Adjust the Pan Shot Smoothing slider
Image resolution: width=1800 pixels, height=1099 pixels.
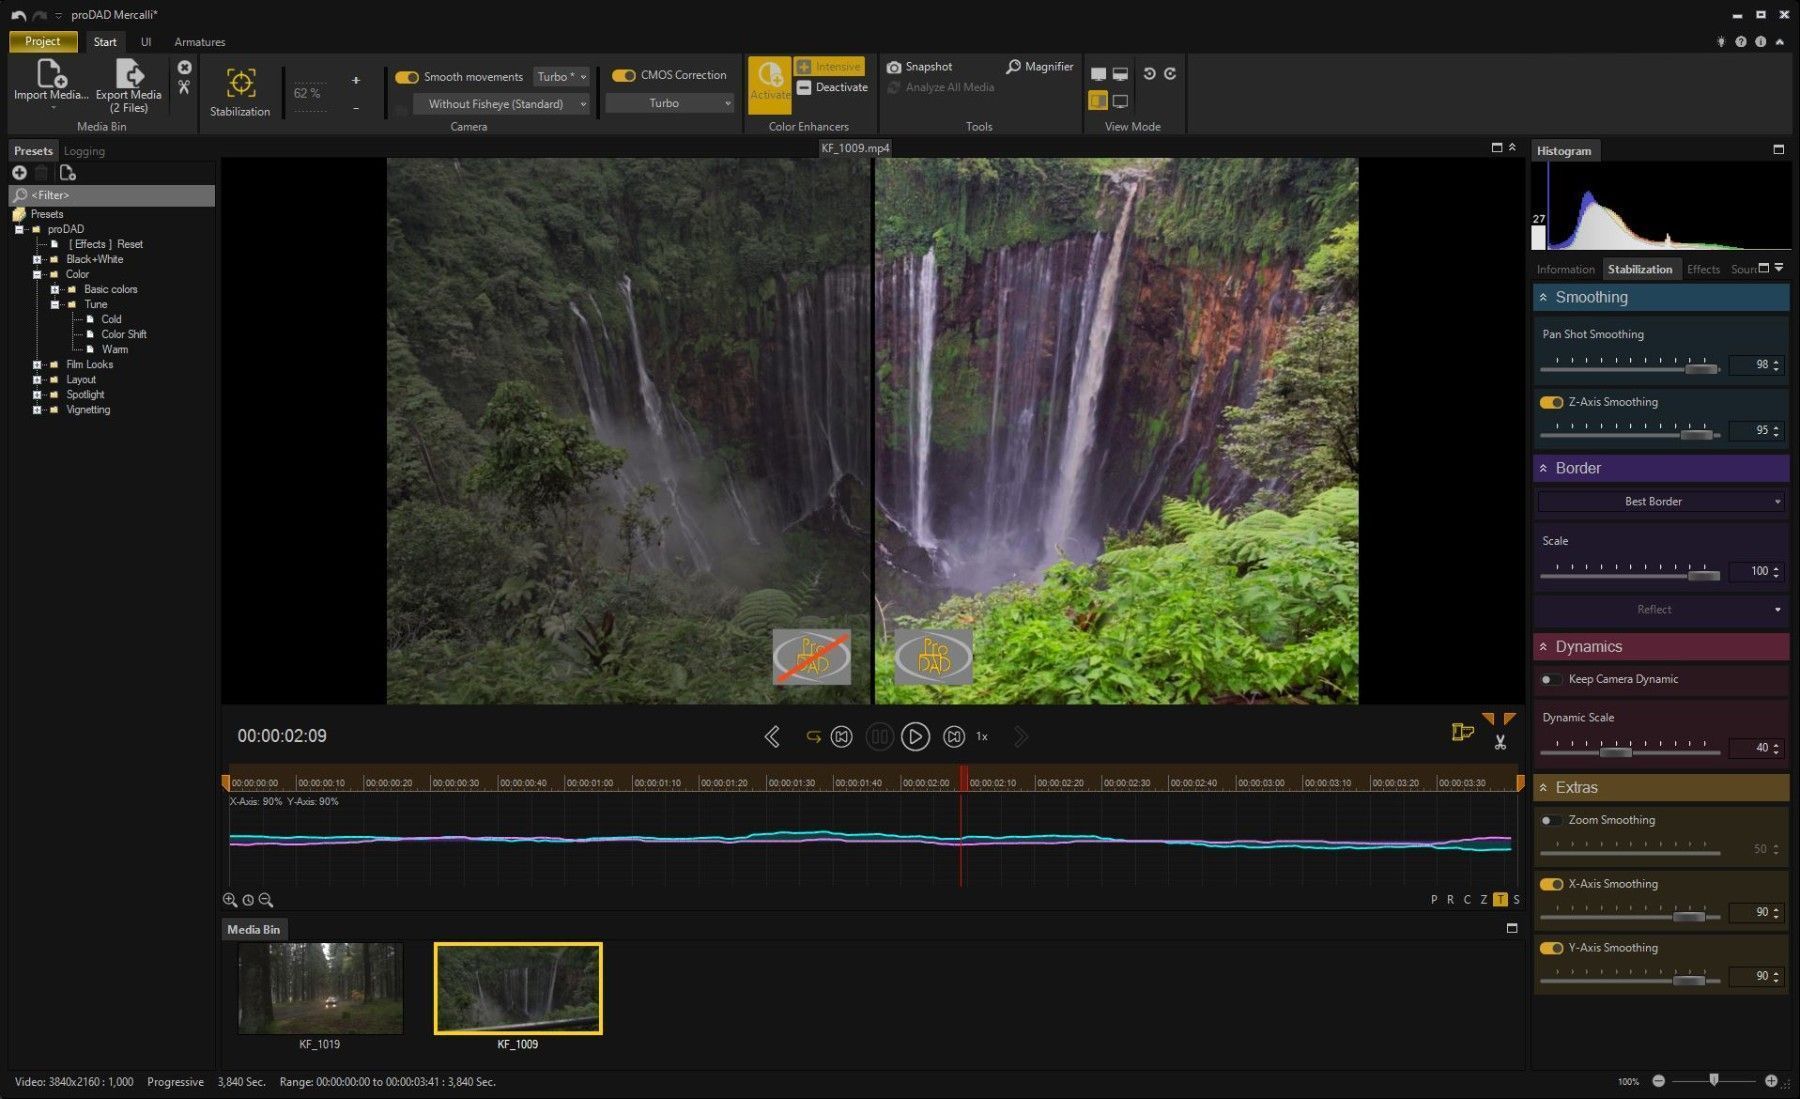click(1700, 369)
